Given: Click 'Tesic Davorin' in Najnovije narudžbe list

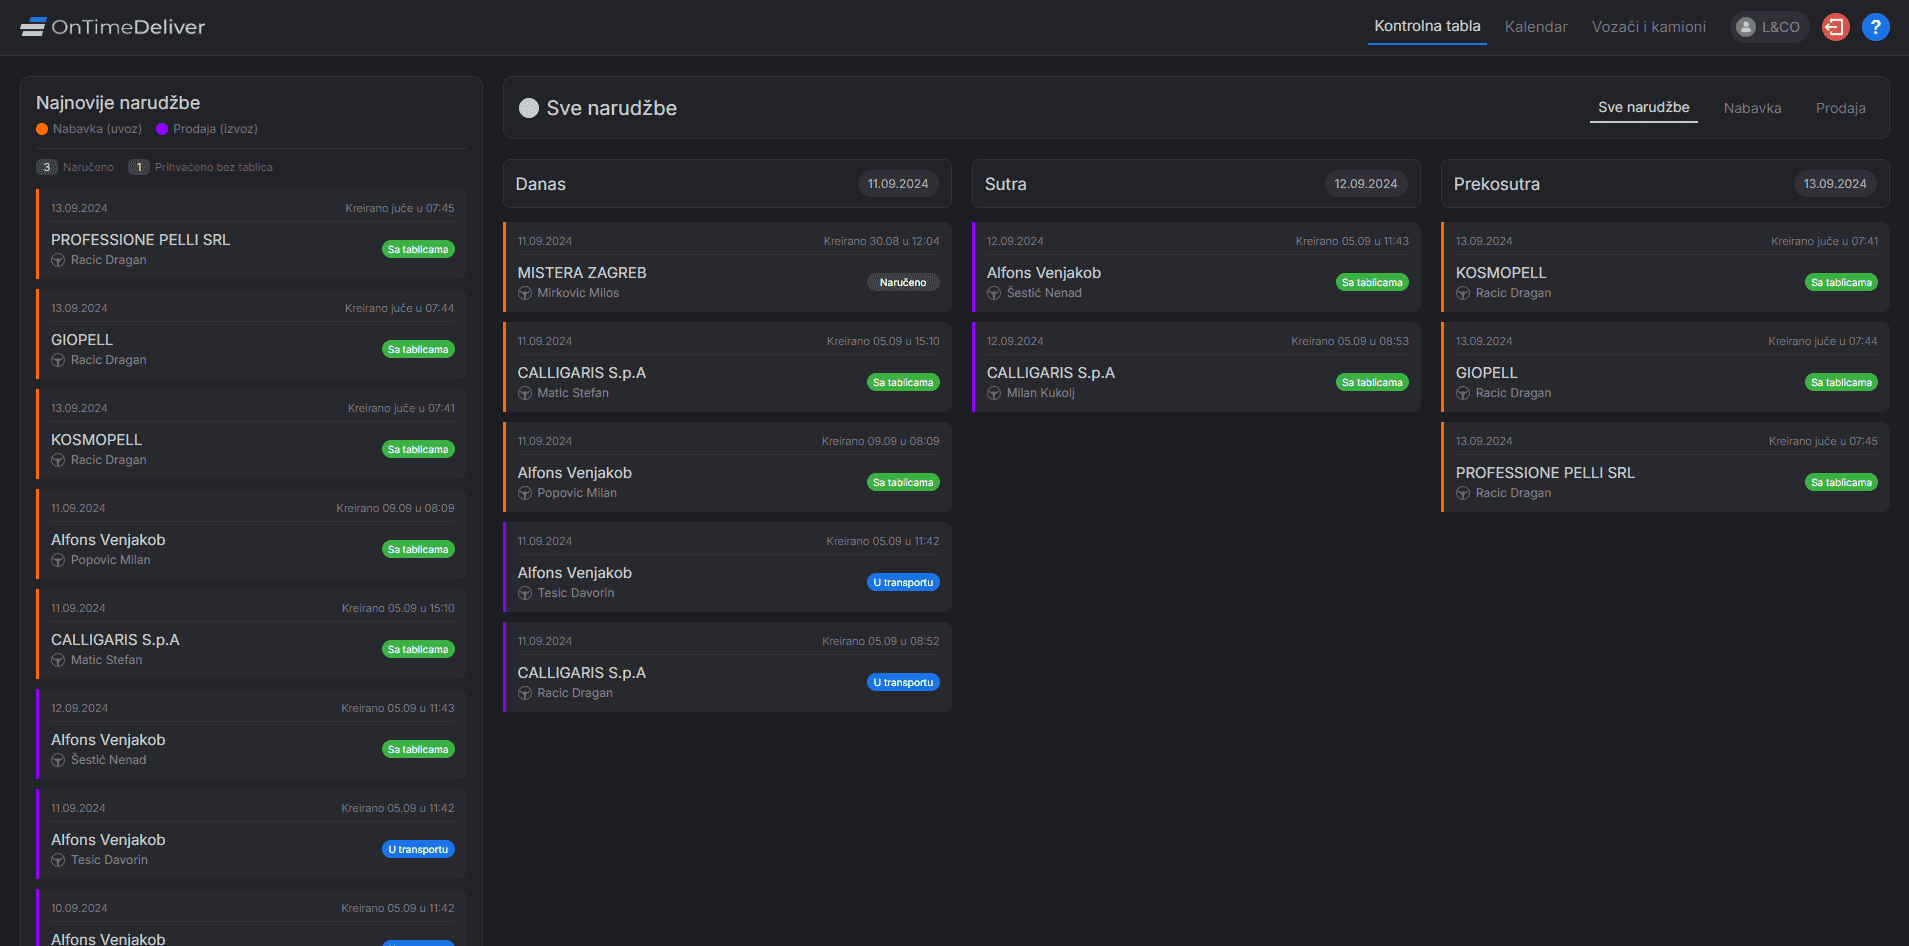Looking at the screenshot, I should 109,860.
